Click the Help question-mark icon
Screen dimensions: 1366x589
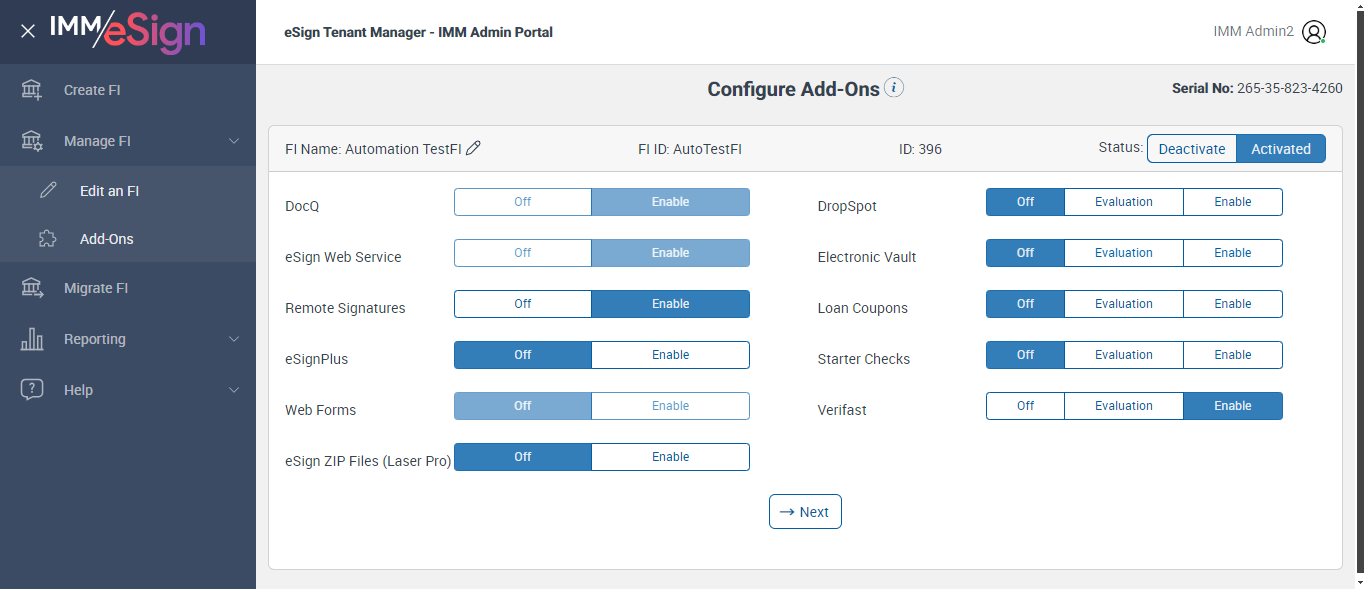pos(32,390)
